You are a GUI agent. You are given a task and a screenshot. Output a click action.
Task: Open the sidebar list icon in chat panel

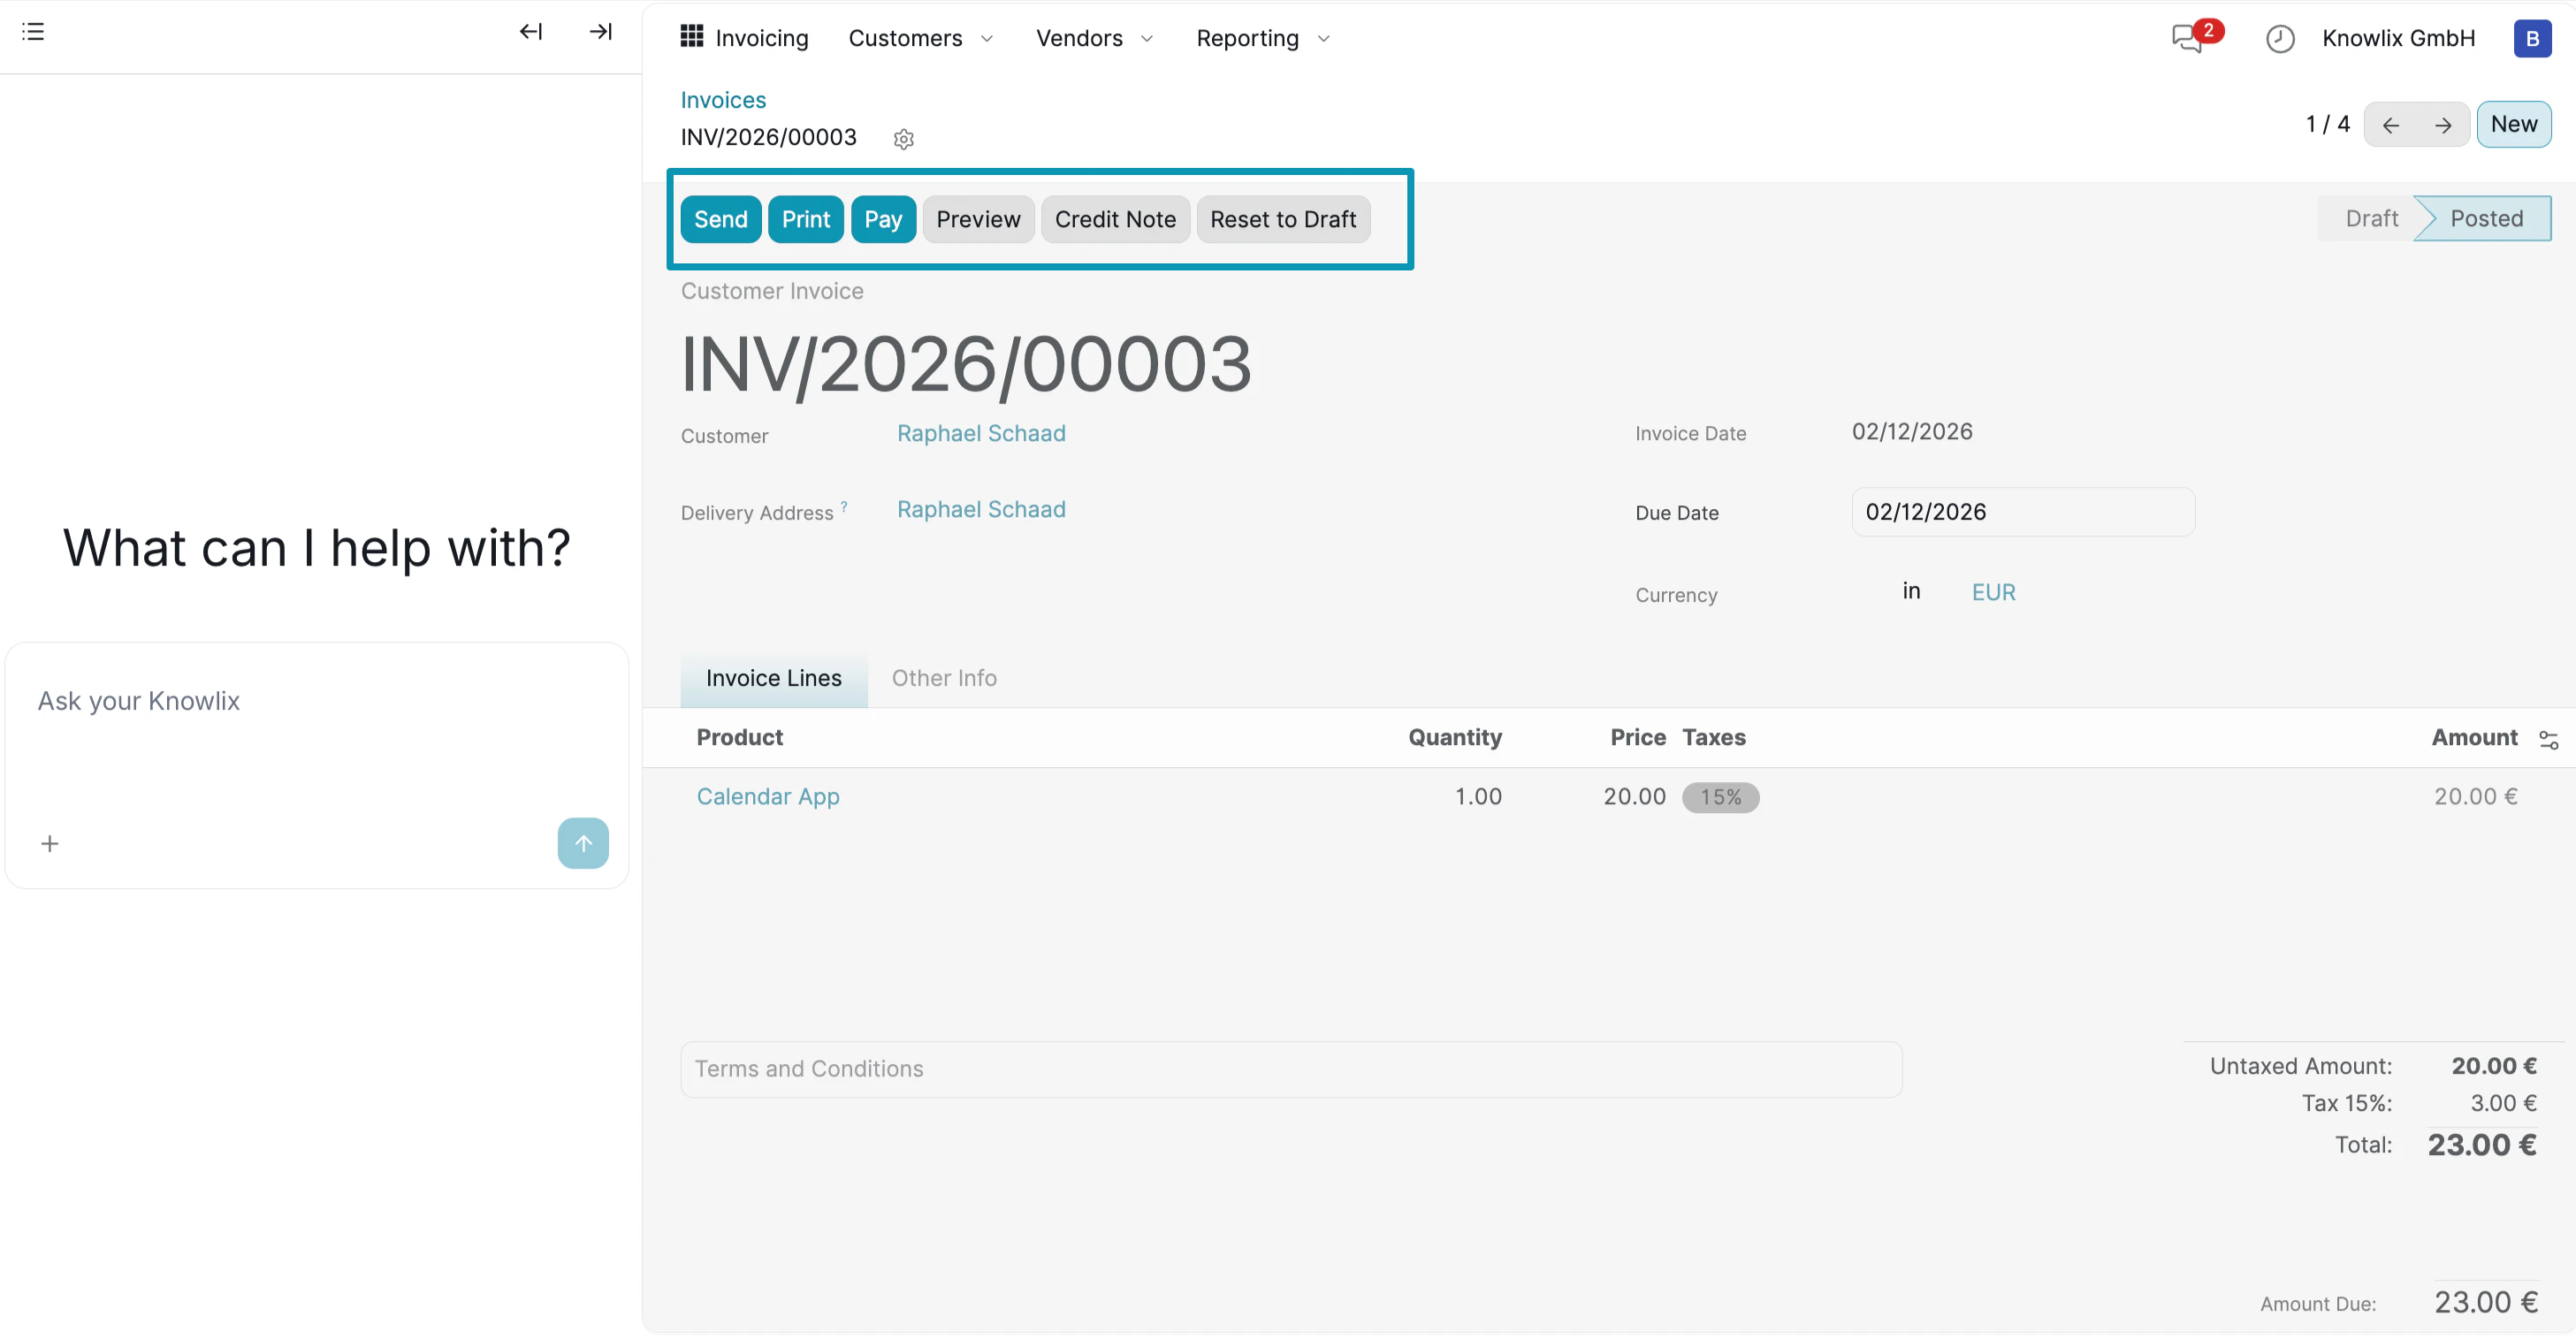[32, 31]
